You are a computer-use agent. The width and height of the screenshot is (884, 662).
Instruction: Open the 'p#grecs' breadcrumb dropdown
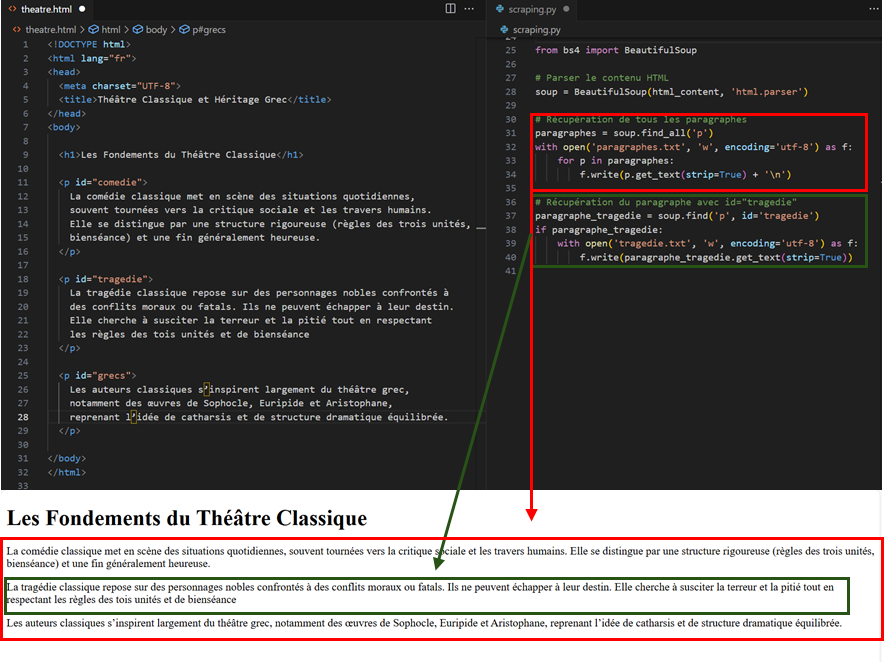[x=209, y=29]
